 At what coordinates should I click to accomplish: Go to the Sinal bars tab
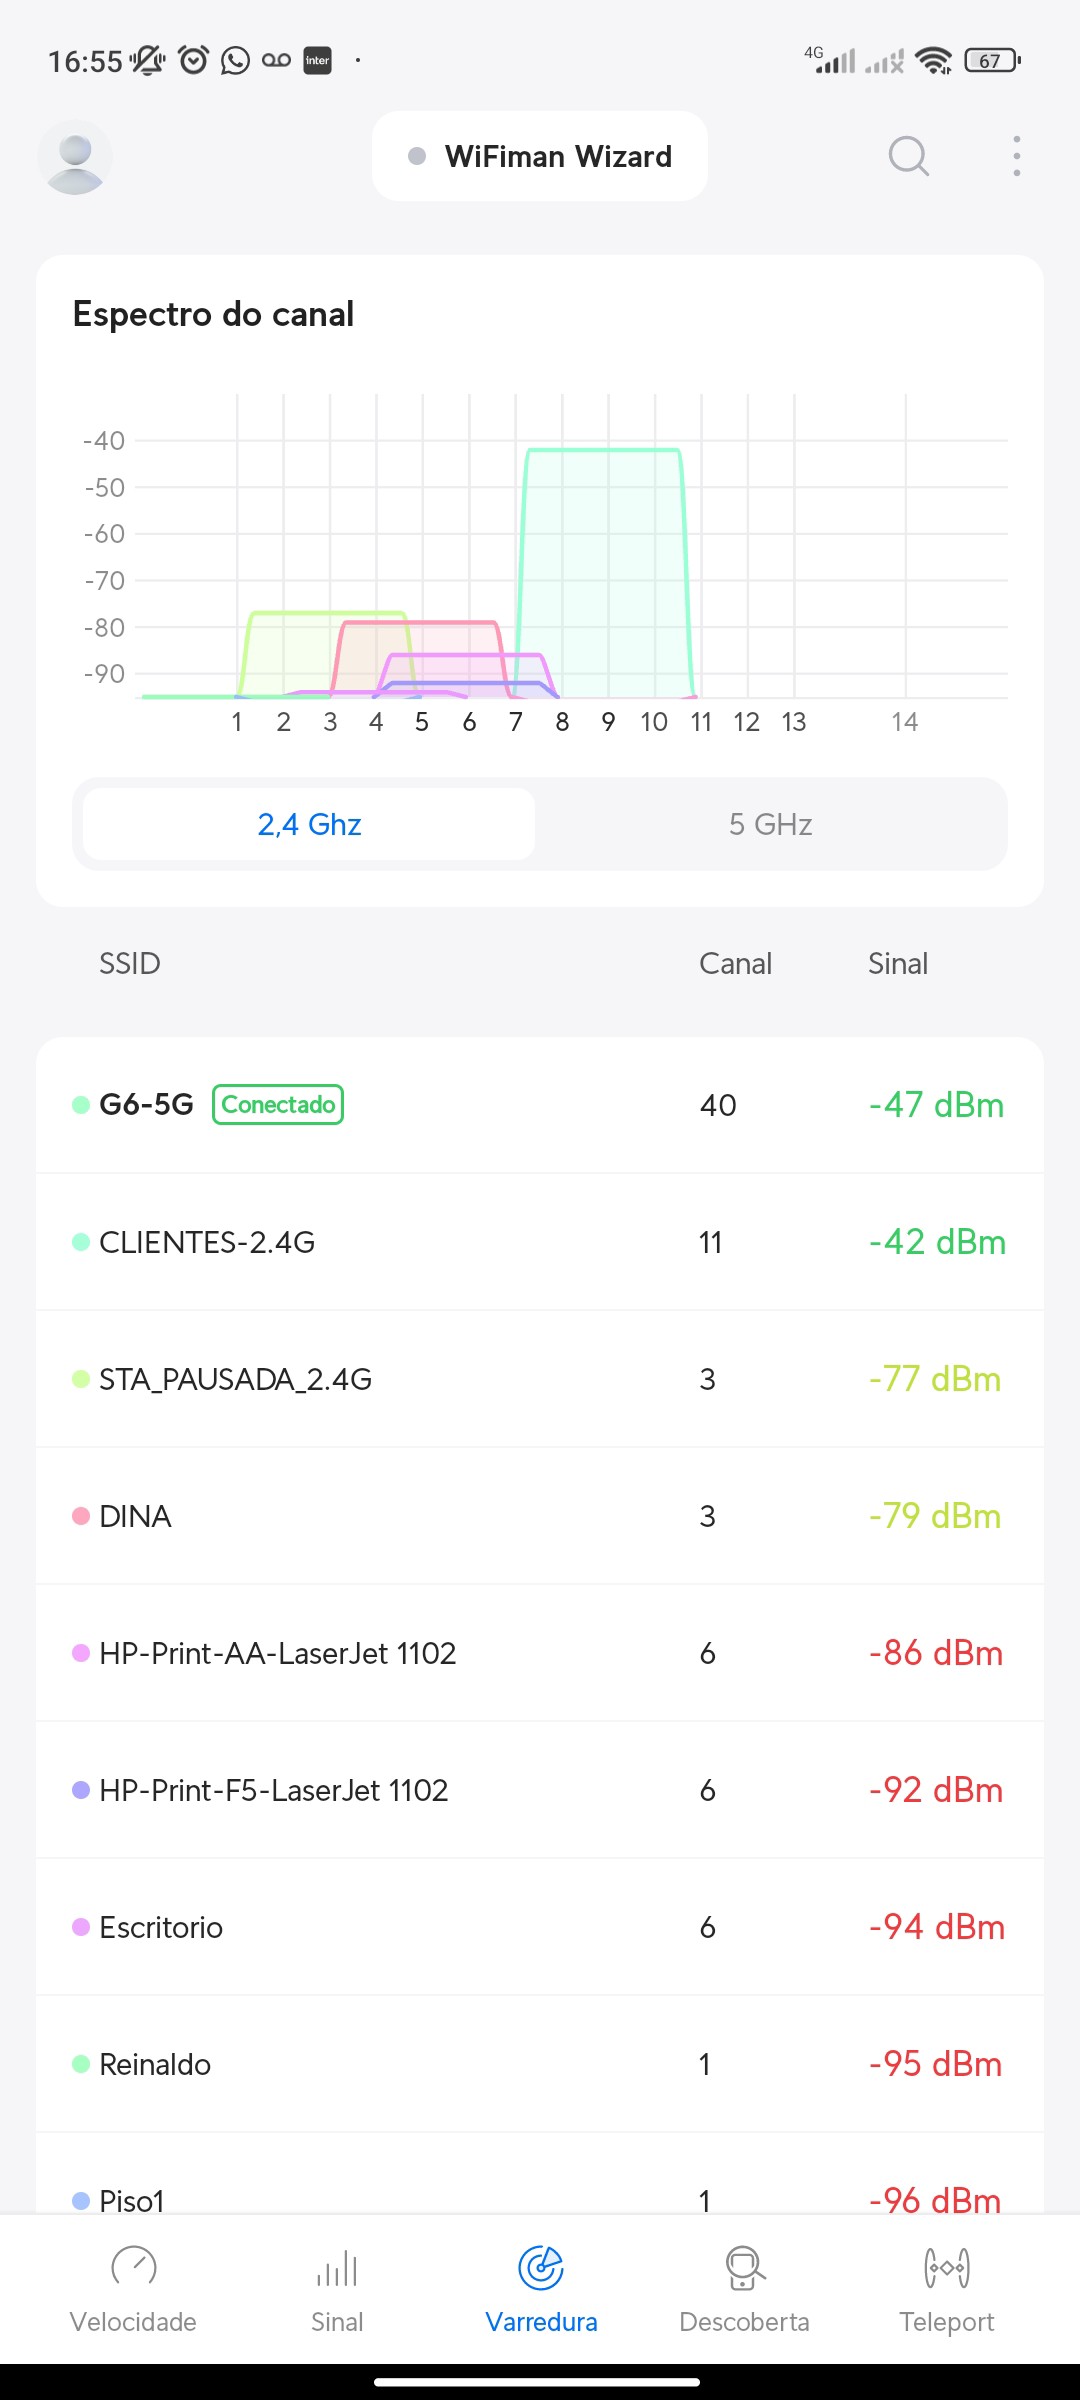(x=337, y=2287)
